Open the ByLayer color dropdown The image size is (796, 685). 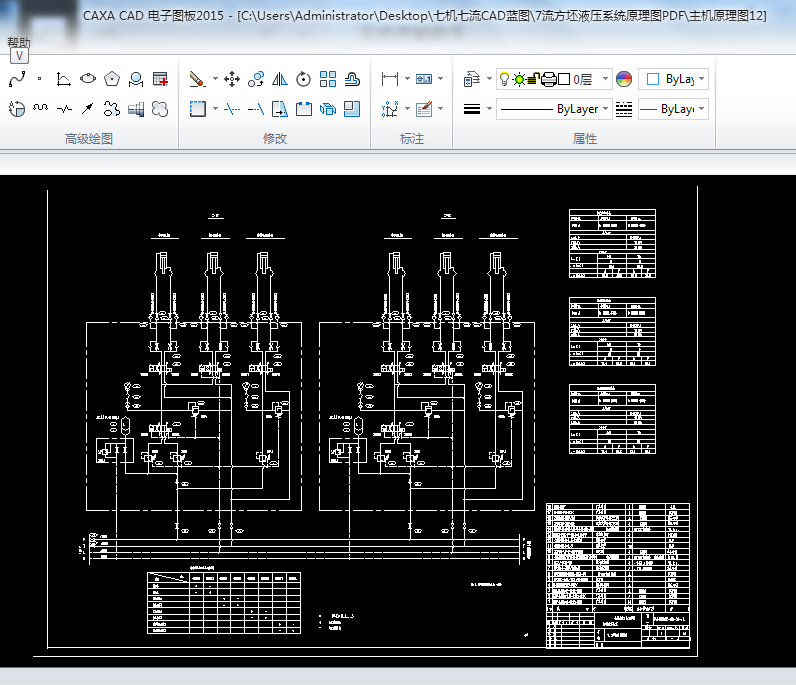702,79
